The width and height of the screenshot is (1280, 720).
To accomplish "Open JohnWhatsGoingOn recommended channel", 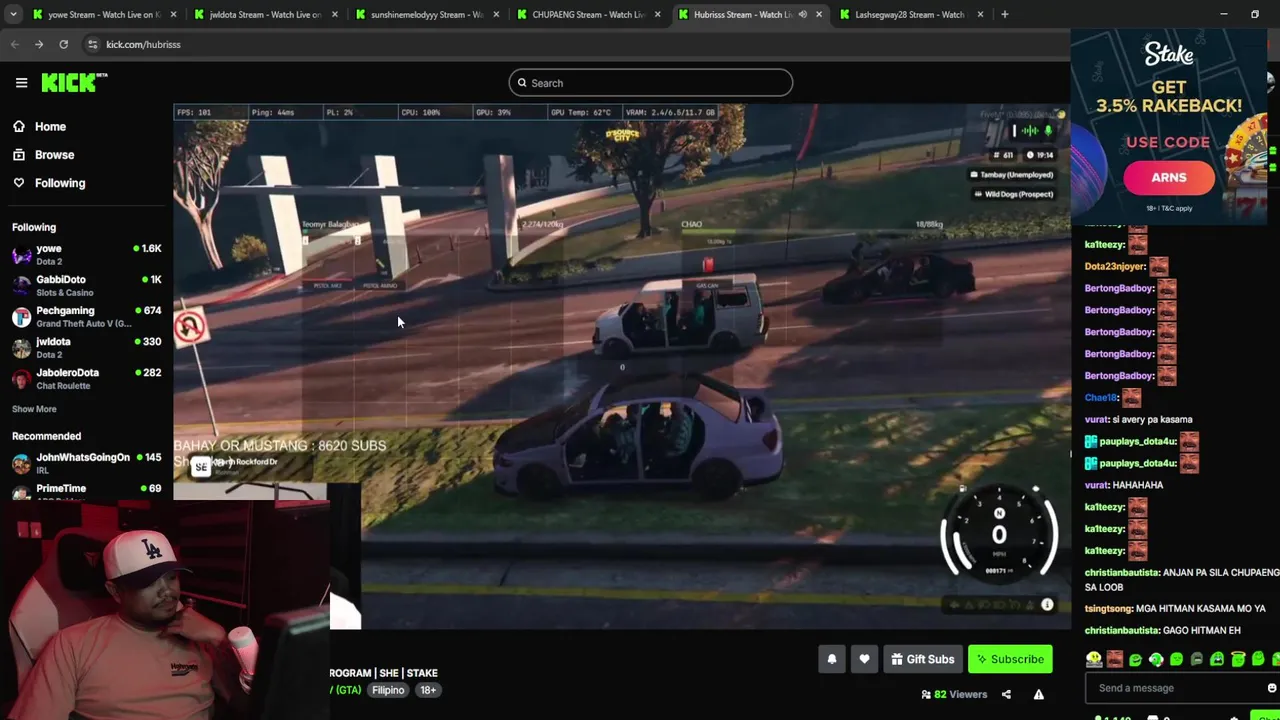I will tap(86, 463).
